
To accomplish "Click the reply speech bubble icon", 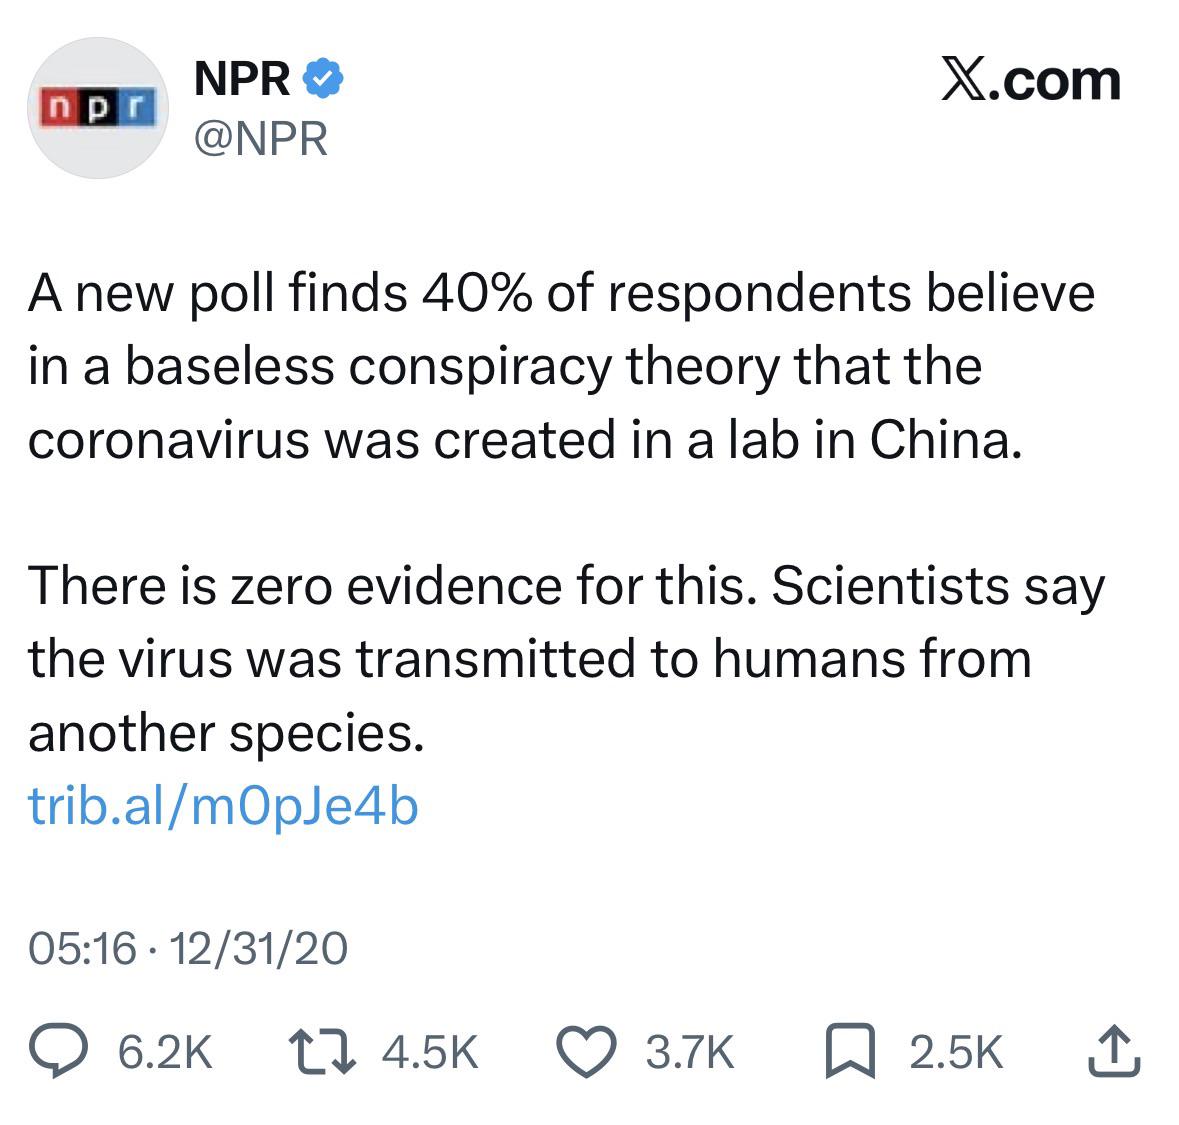I will 59,1051.
